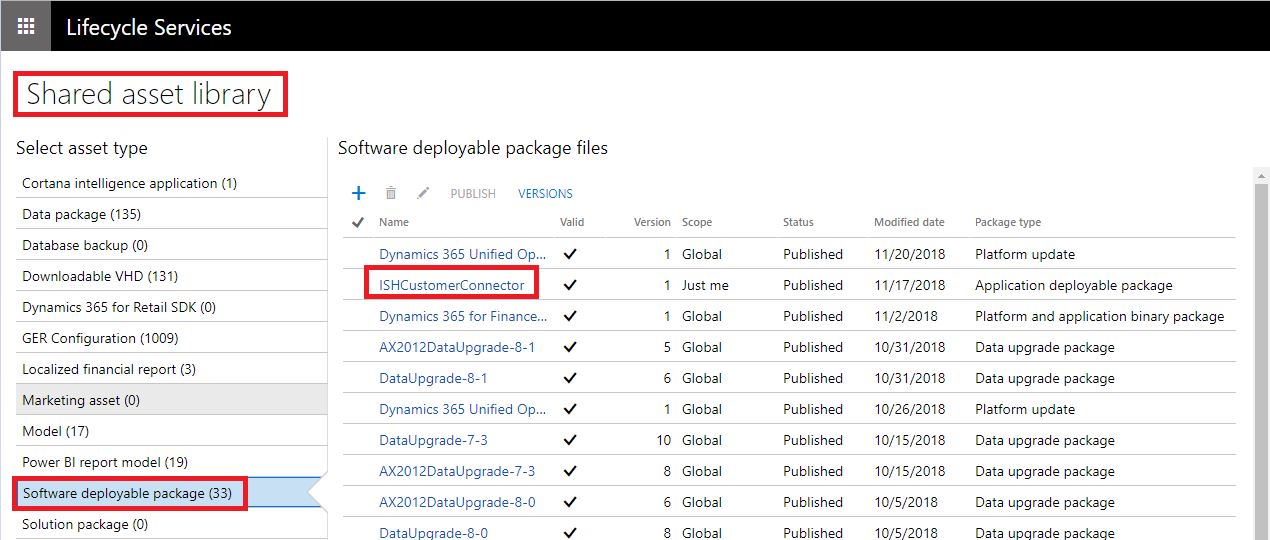Open the Dynamics 365 for Finance package link

[463, 316]
